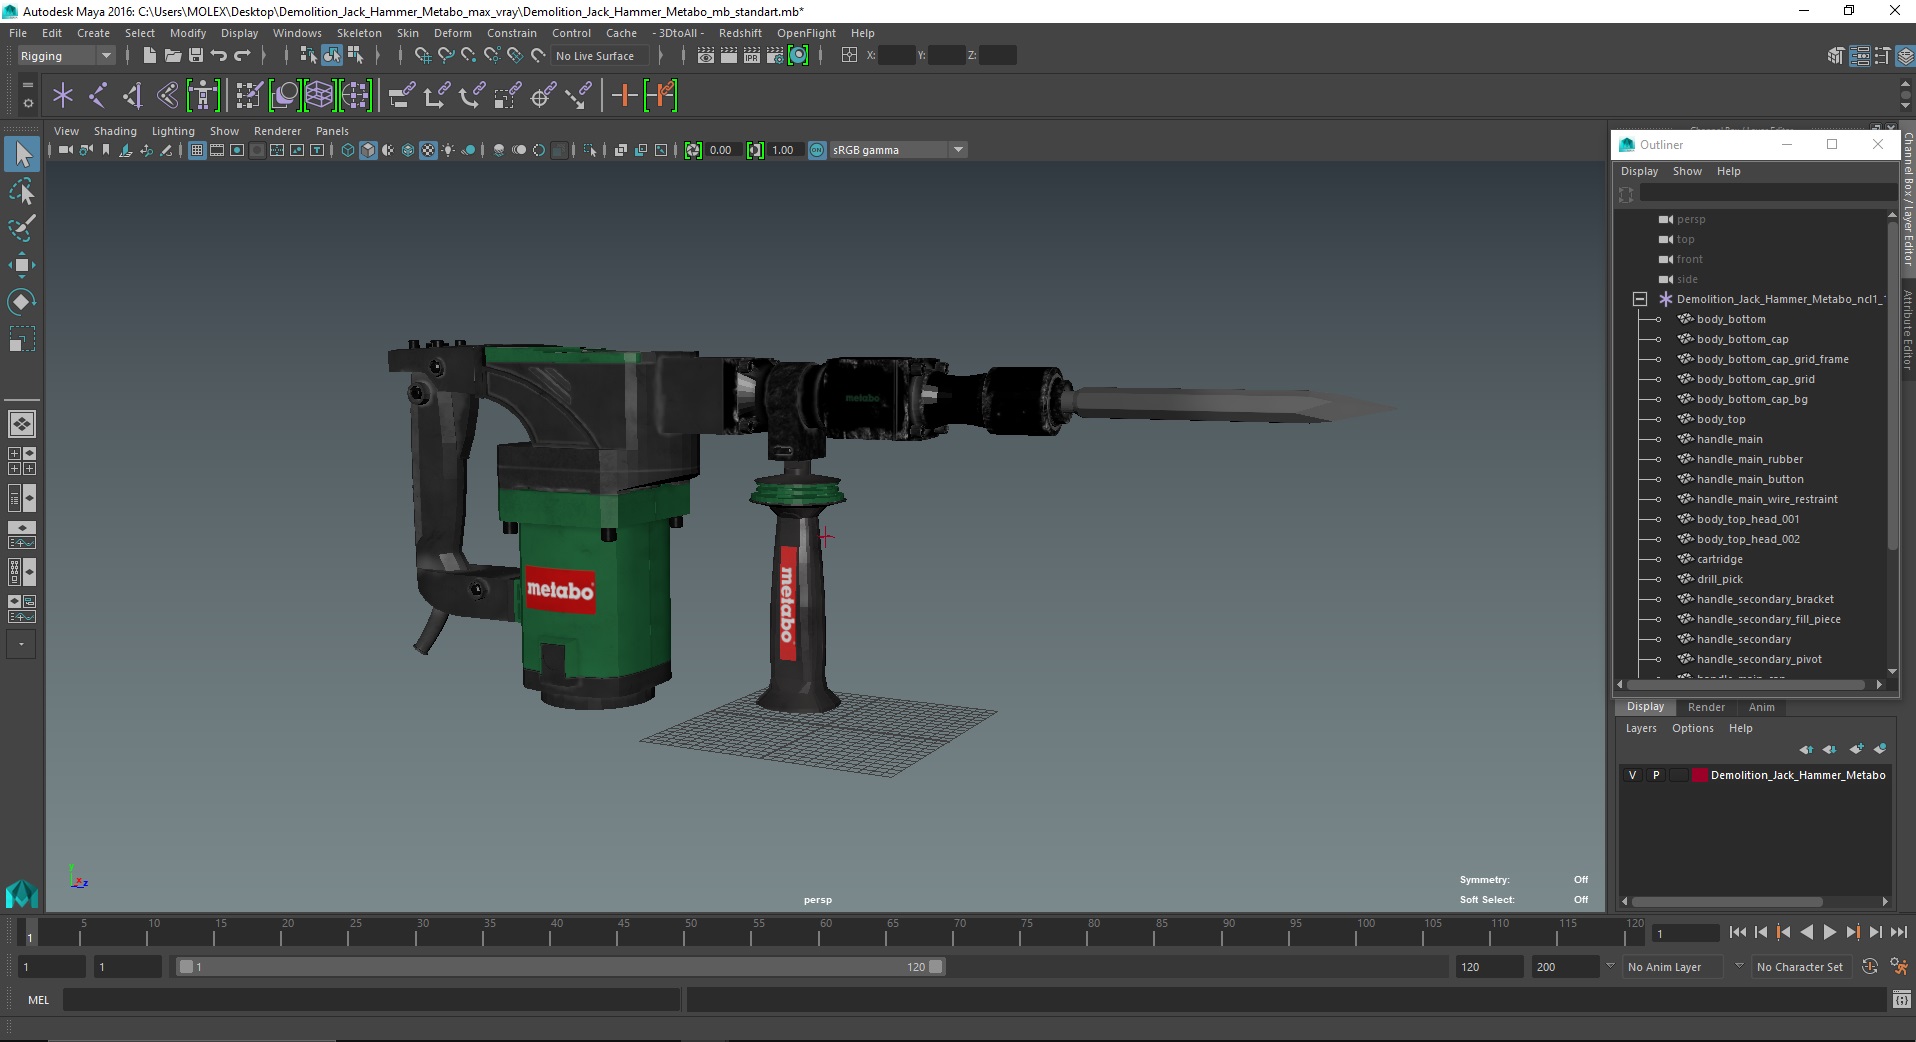This screenshot has height=1042, width=1916.
Task: Go to end of playback range
Action: [x=1898, y=932]
